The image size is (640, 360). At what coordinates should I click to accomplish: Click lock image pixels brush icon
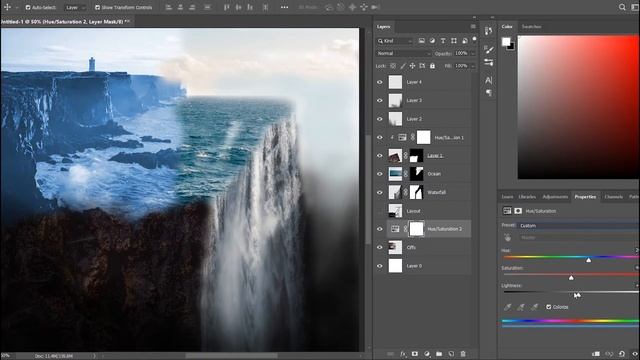click(403, 66)
